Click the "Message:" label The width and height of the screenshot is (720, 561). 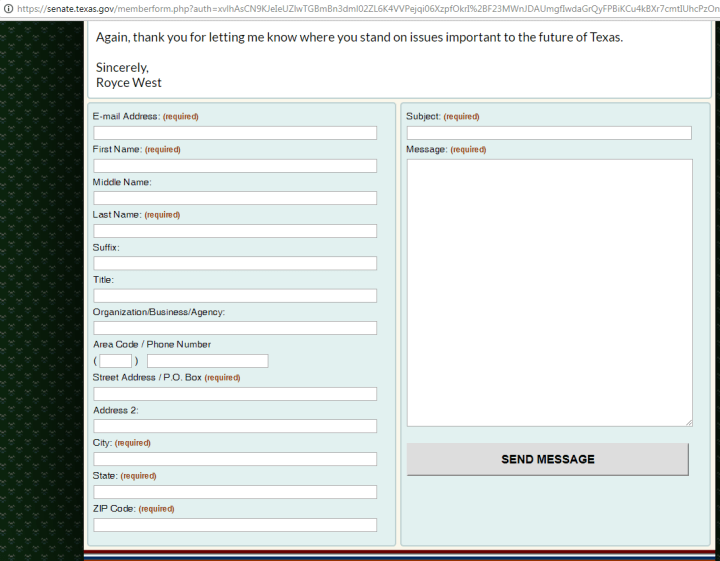coord(427,149)
